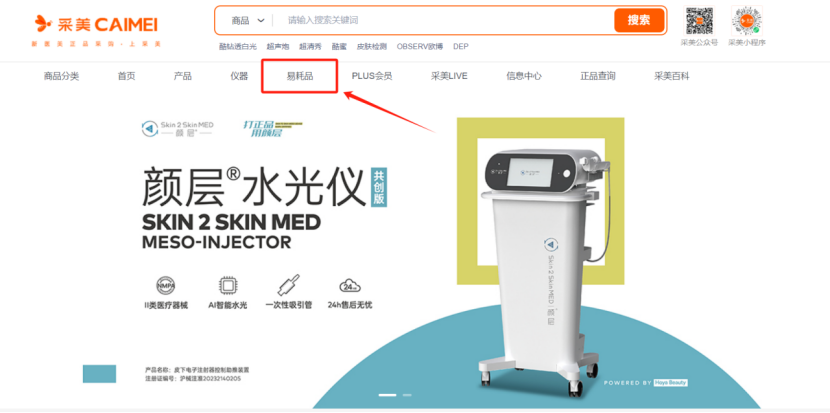Expand the 商品 search type dropdown
Screen dimensions: 830x413
[247, 21]
